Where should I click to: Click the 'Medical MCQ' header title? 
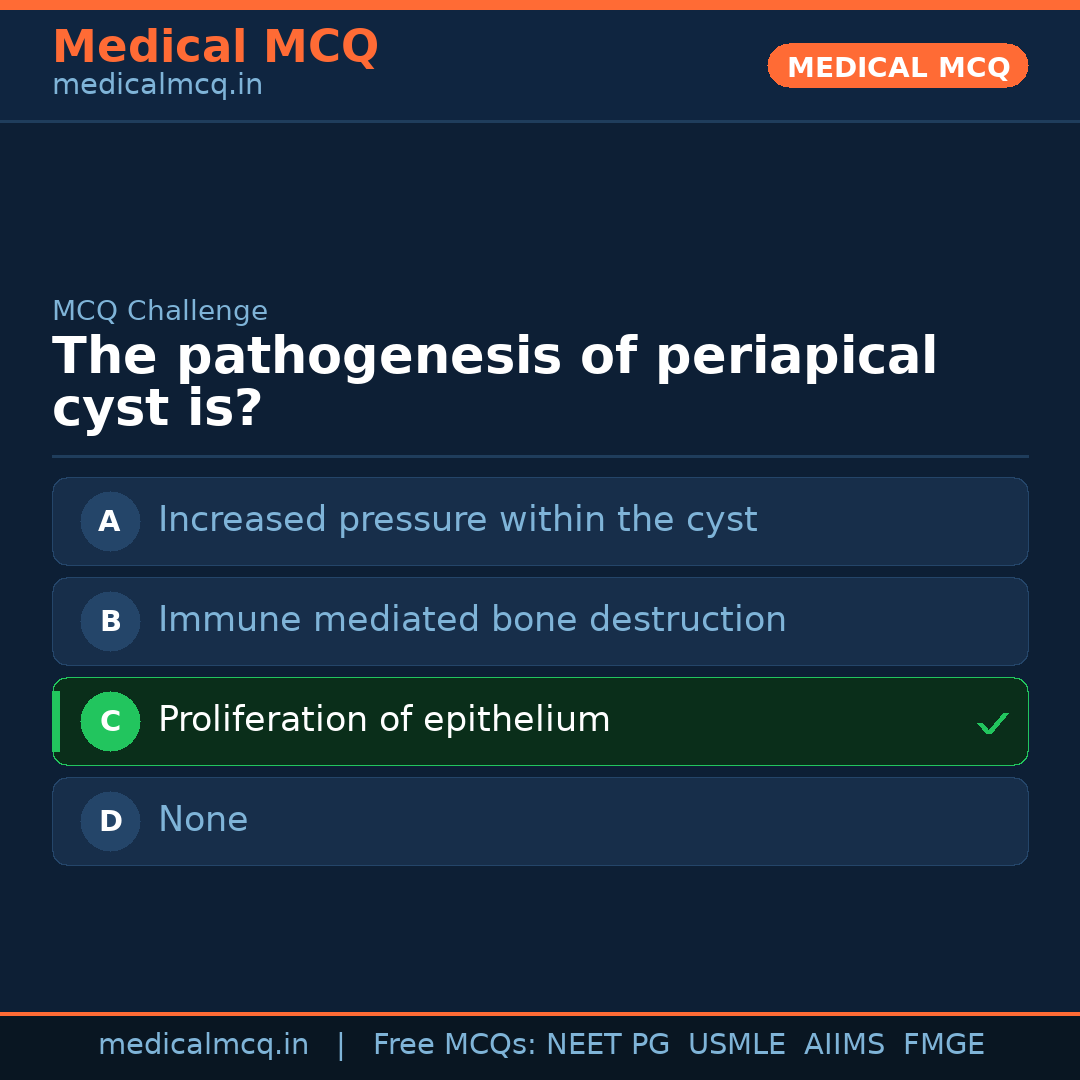tap(215, 47)
